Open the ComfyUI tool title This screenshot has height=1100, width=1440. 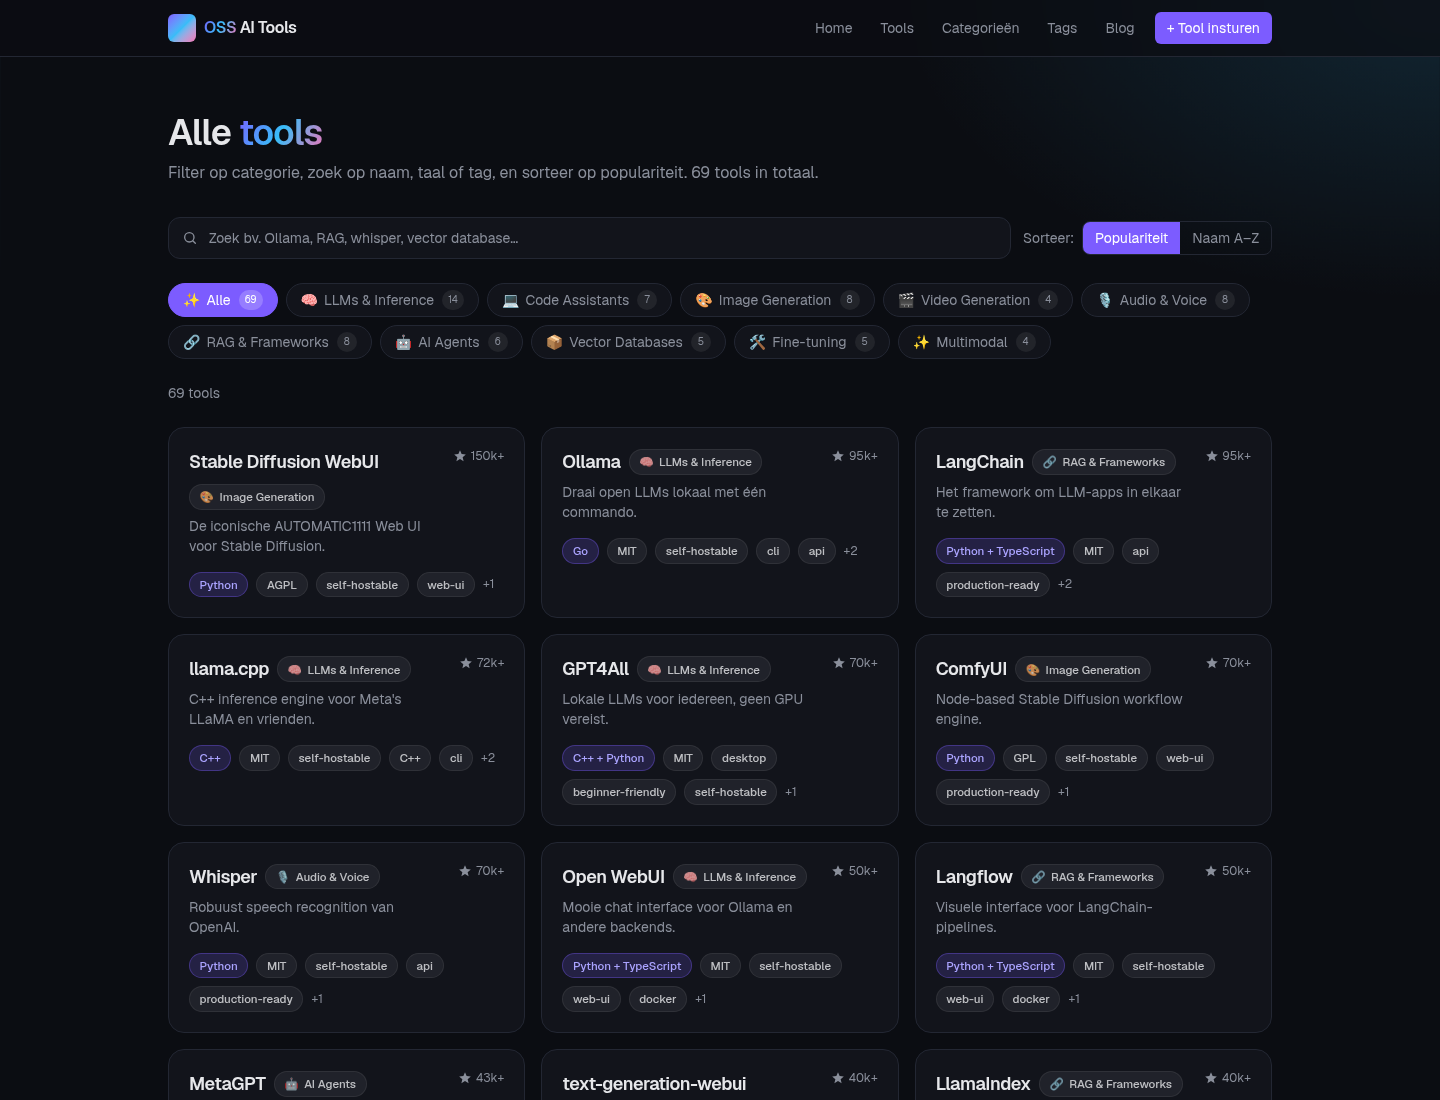click(971, 669)
